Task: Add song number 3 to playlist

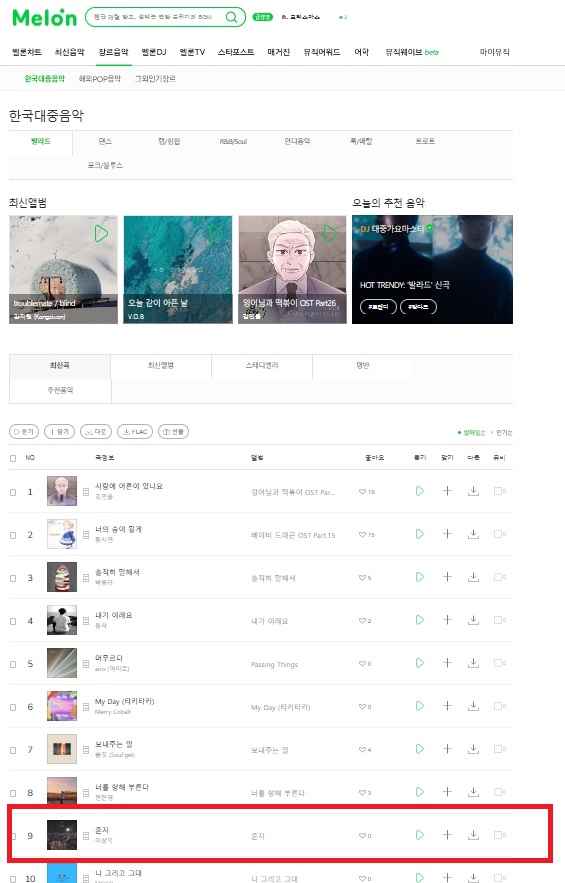Action: (x=447, y=577)
